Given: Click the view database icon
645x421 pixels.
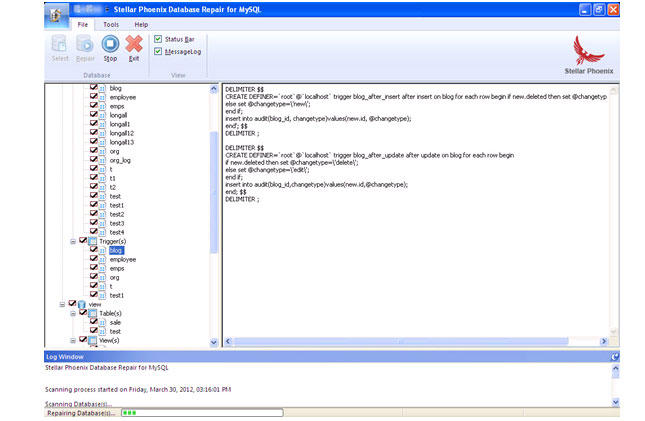Looking at the screenshot, I should [82, 305].
